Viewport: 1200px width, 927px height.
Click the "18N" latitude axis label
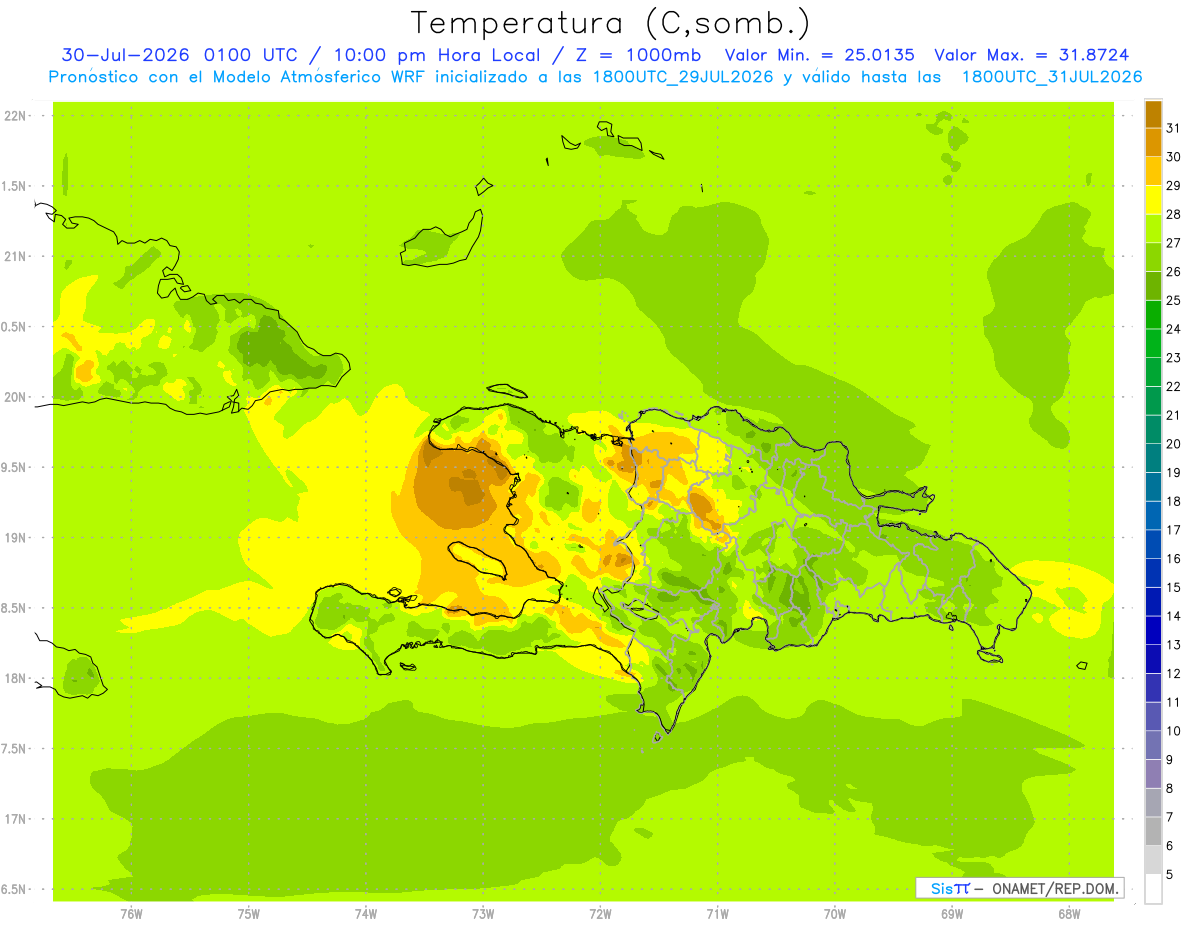pos(17,679)
